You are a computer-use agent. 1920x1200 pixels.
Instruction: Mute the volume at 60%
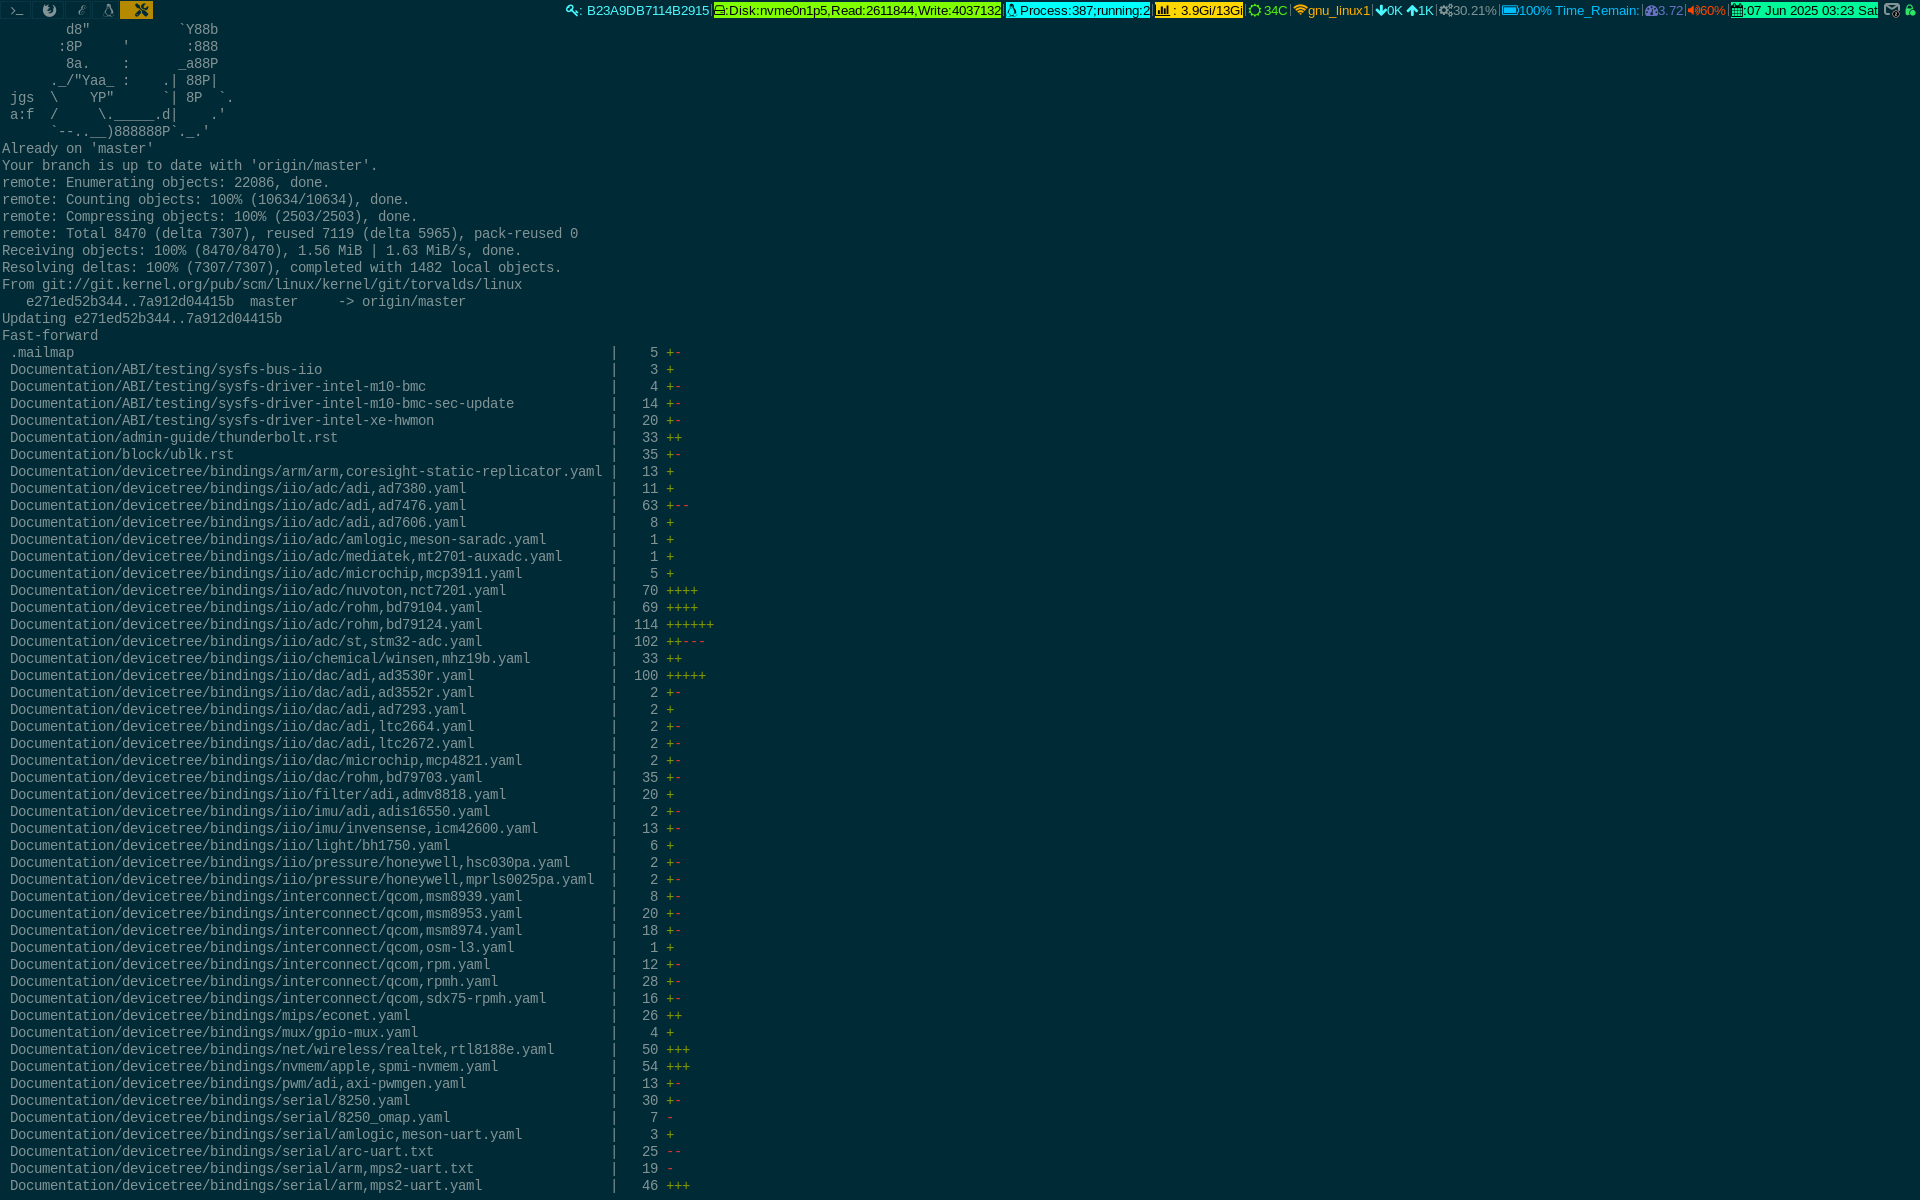tap(1706, 10)
